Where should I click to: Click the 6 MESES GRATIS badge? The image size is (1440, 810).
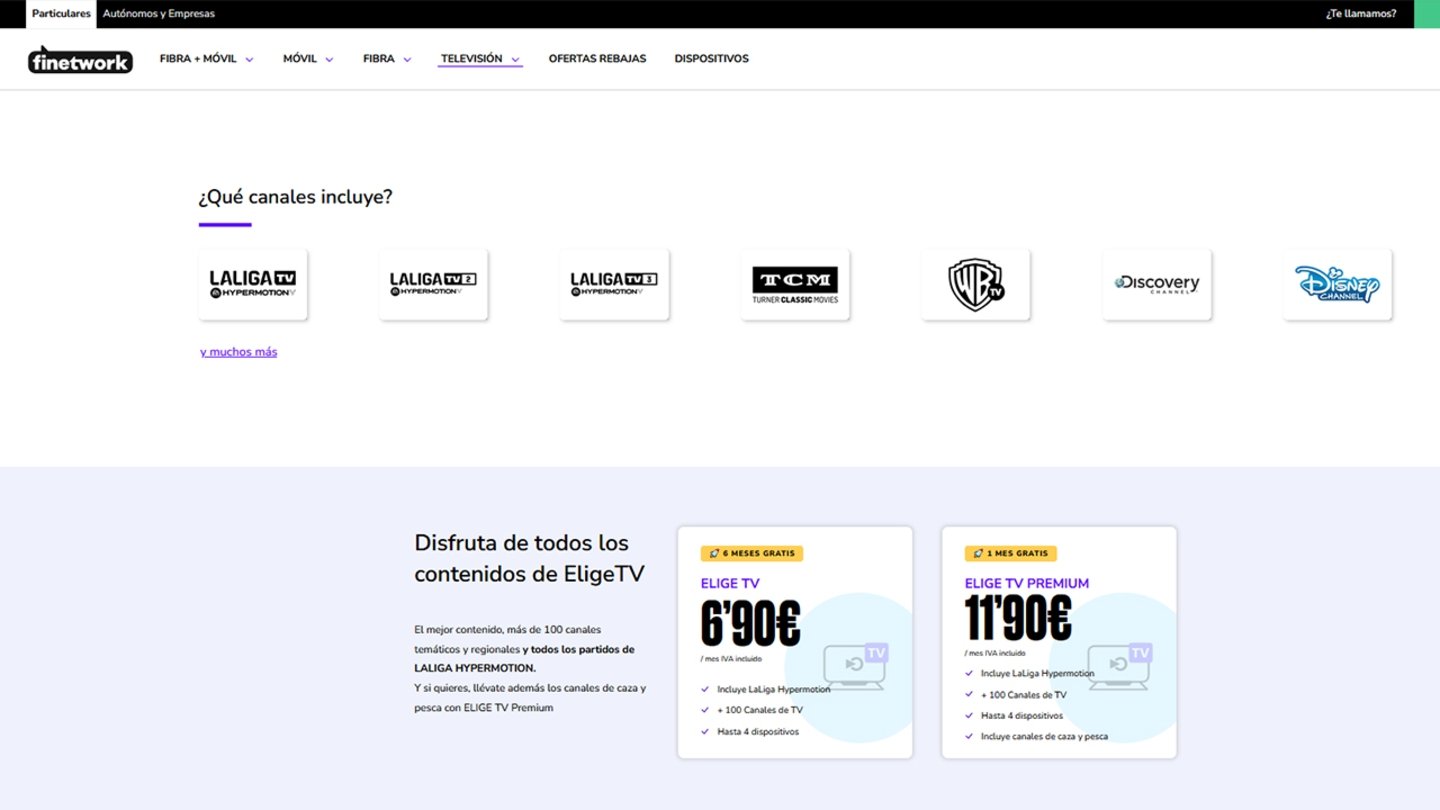[x=752, y=553]
